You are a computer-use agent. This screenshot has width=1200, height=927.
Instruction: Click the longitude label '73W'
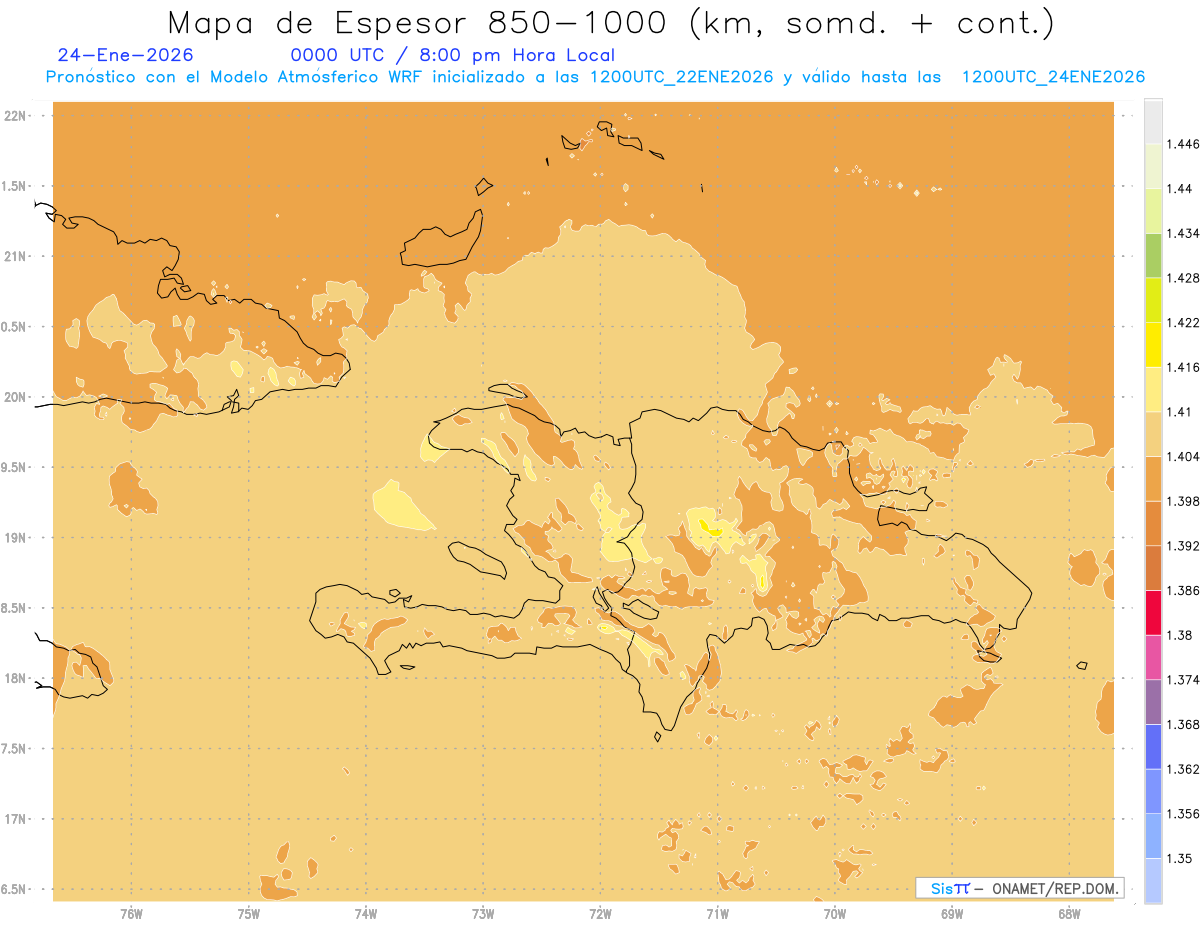pos(483,914)
